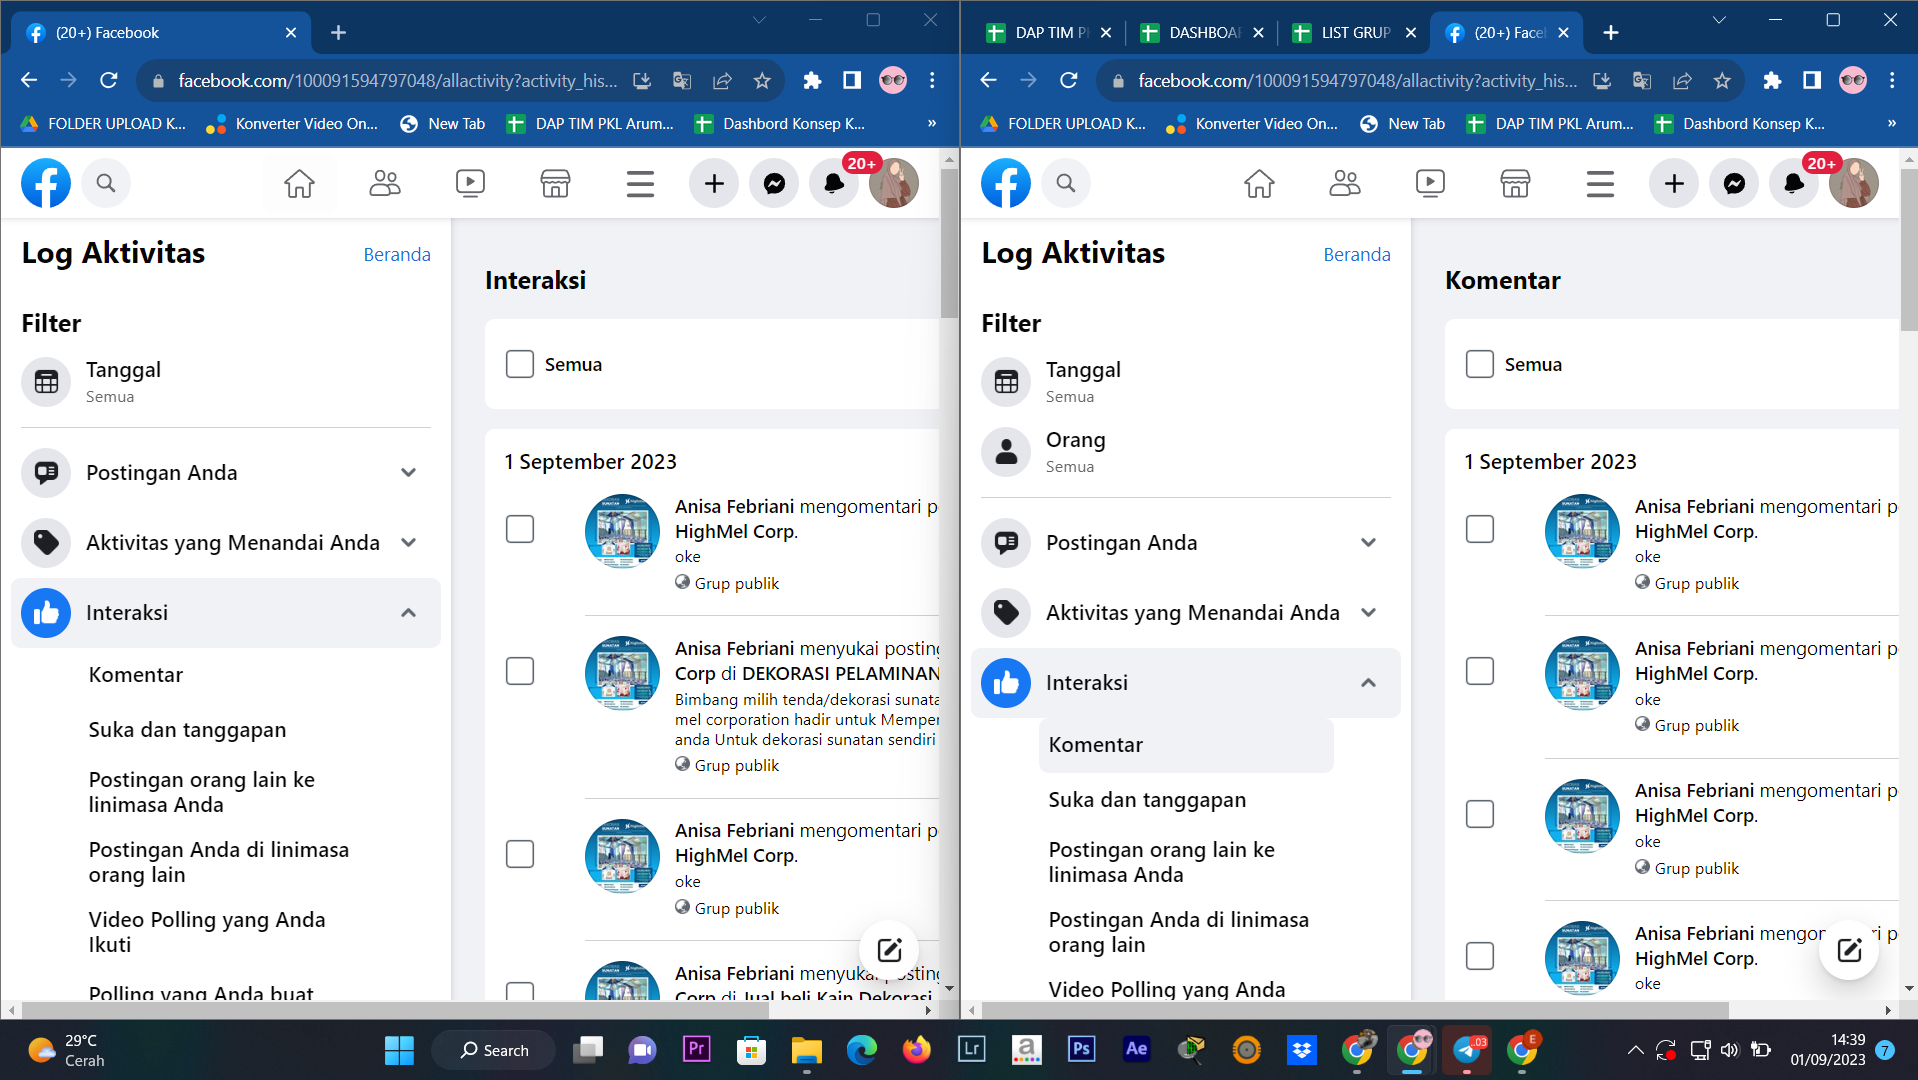This screenshot has width=1918, height=1080.
Task: Check first comment entry checkbox in right window
Action: click(1480, 529)
